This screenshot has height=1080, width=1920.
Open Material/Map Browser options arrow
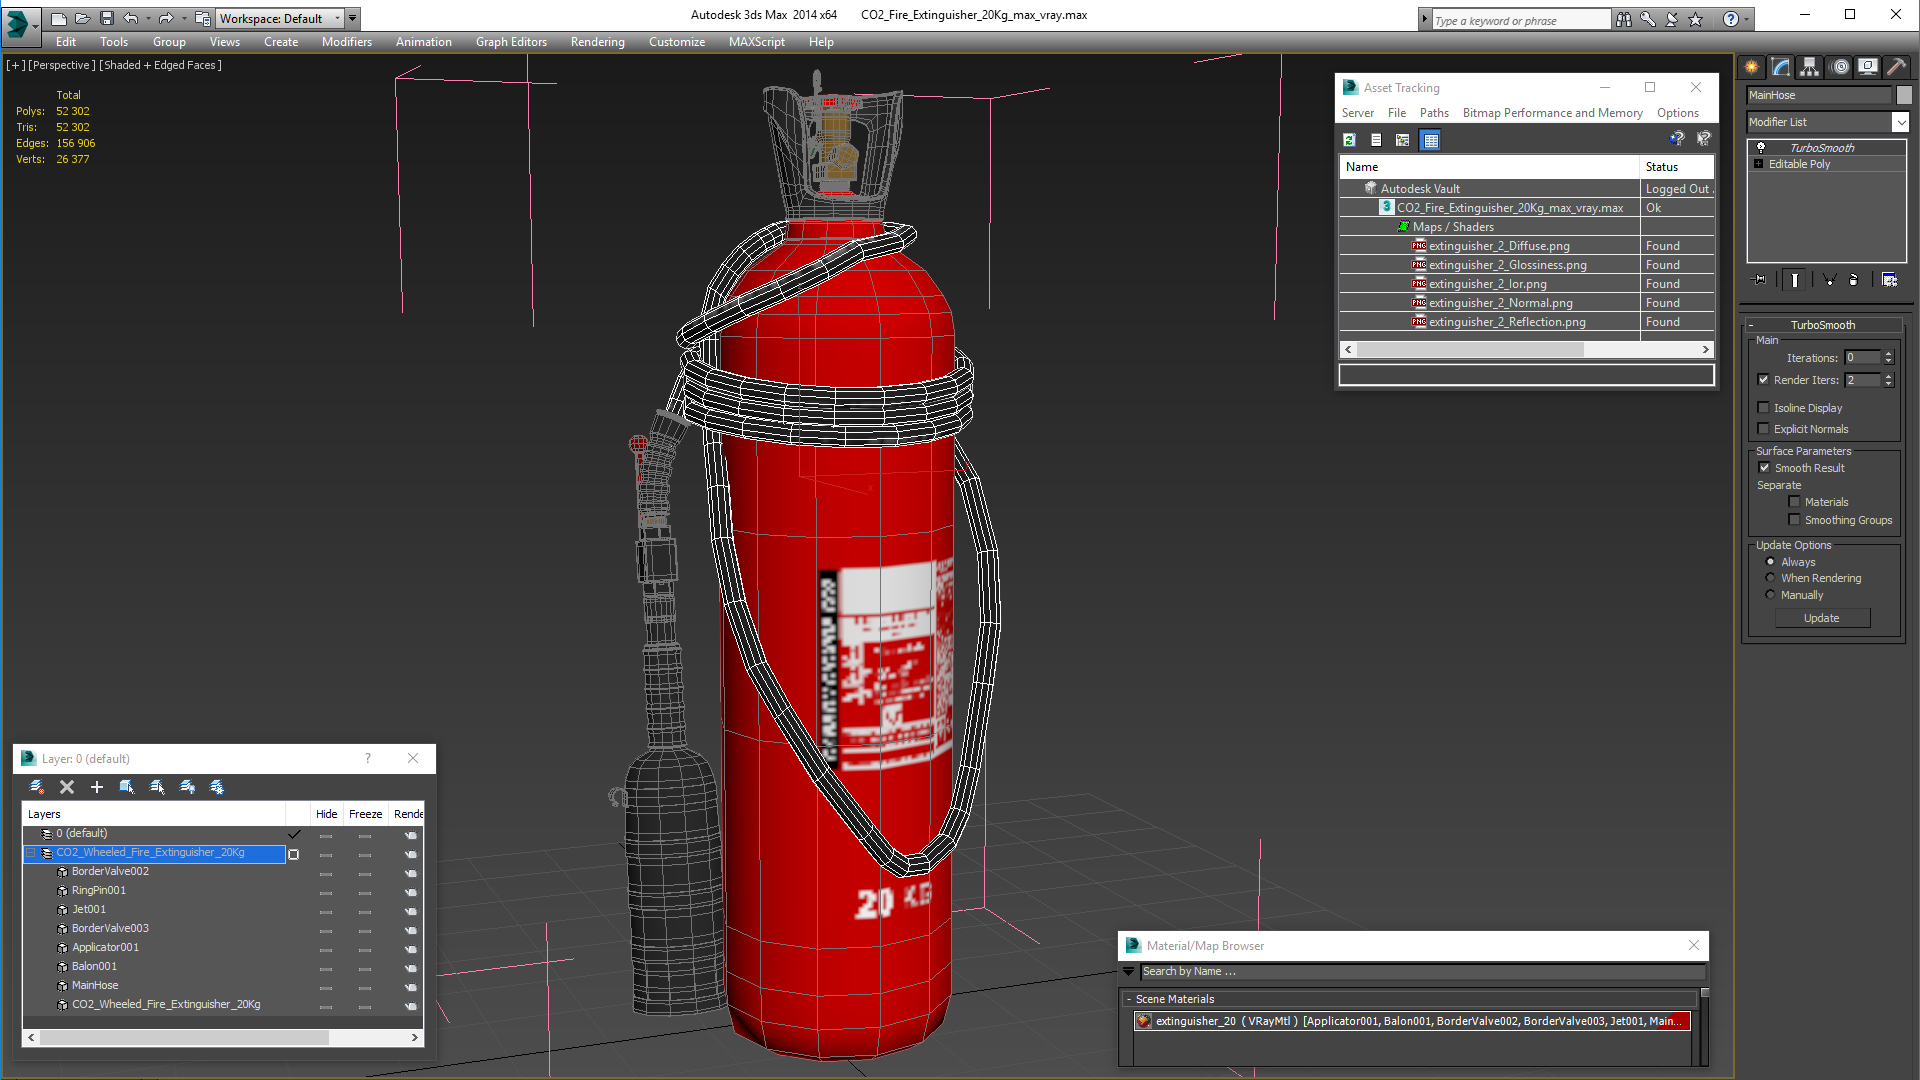tap(1129, 972)
